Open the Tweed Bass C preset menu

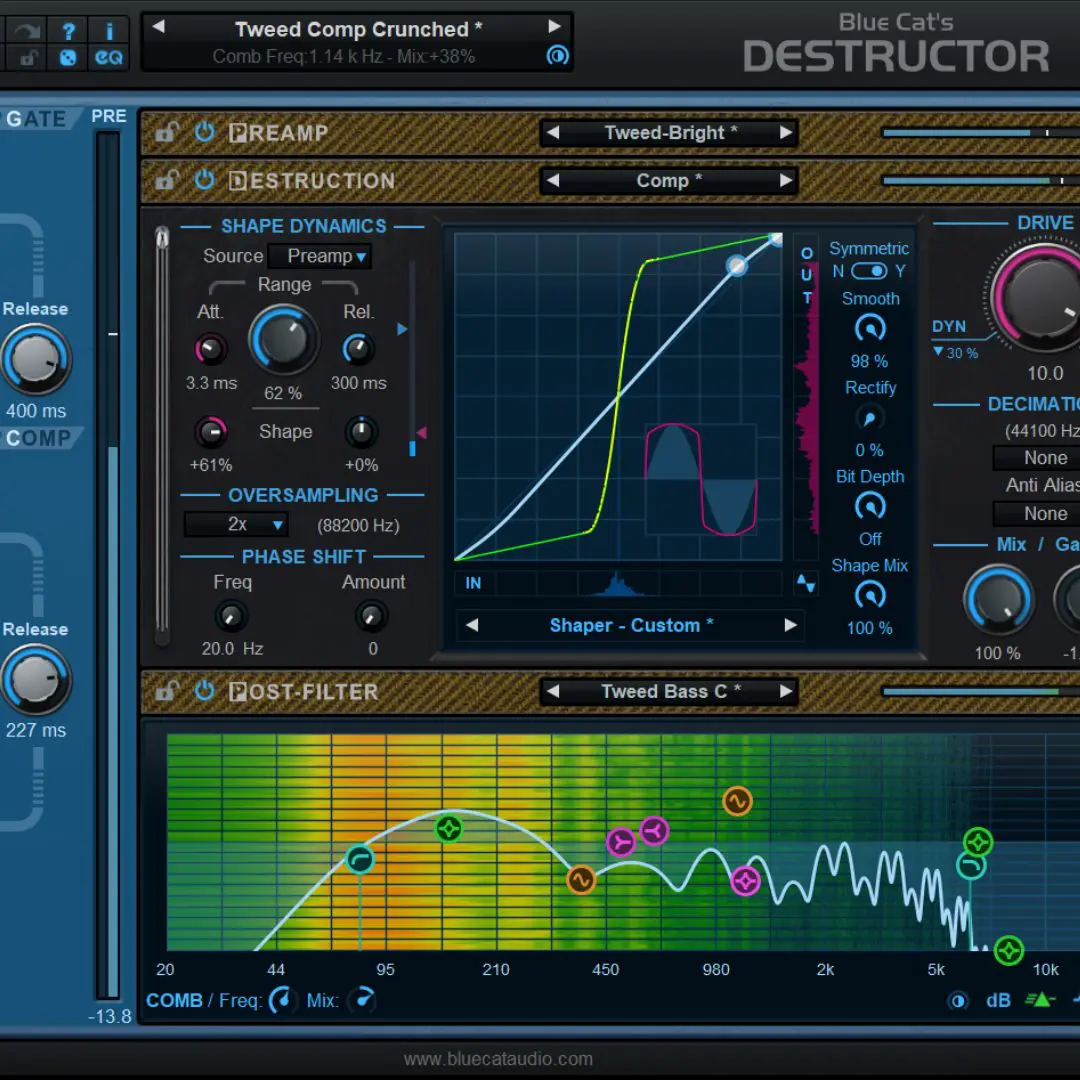669,692
